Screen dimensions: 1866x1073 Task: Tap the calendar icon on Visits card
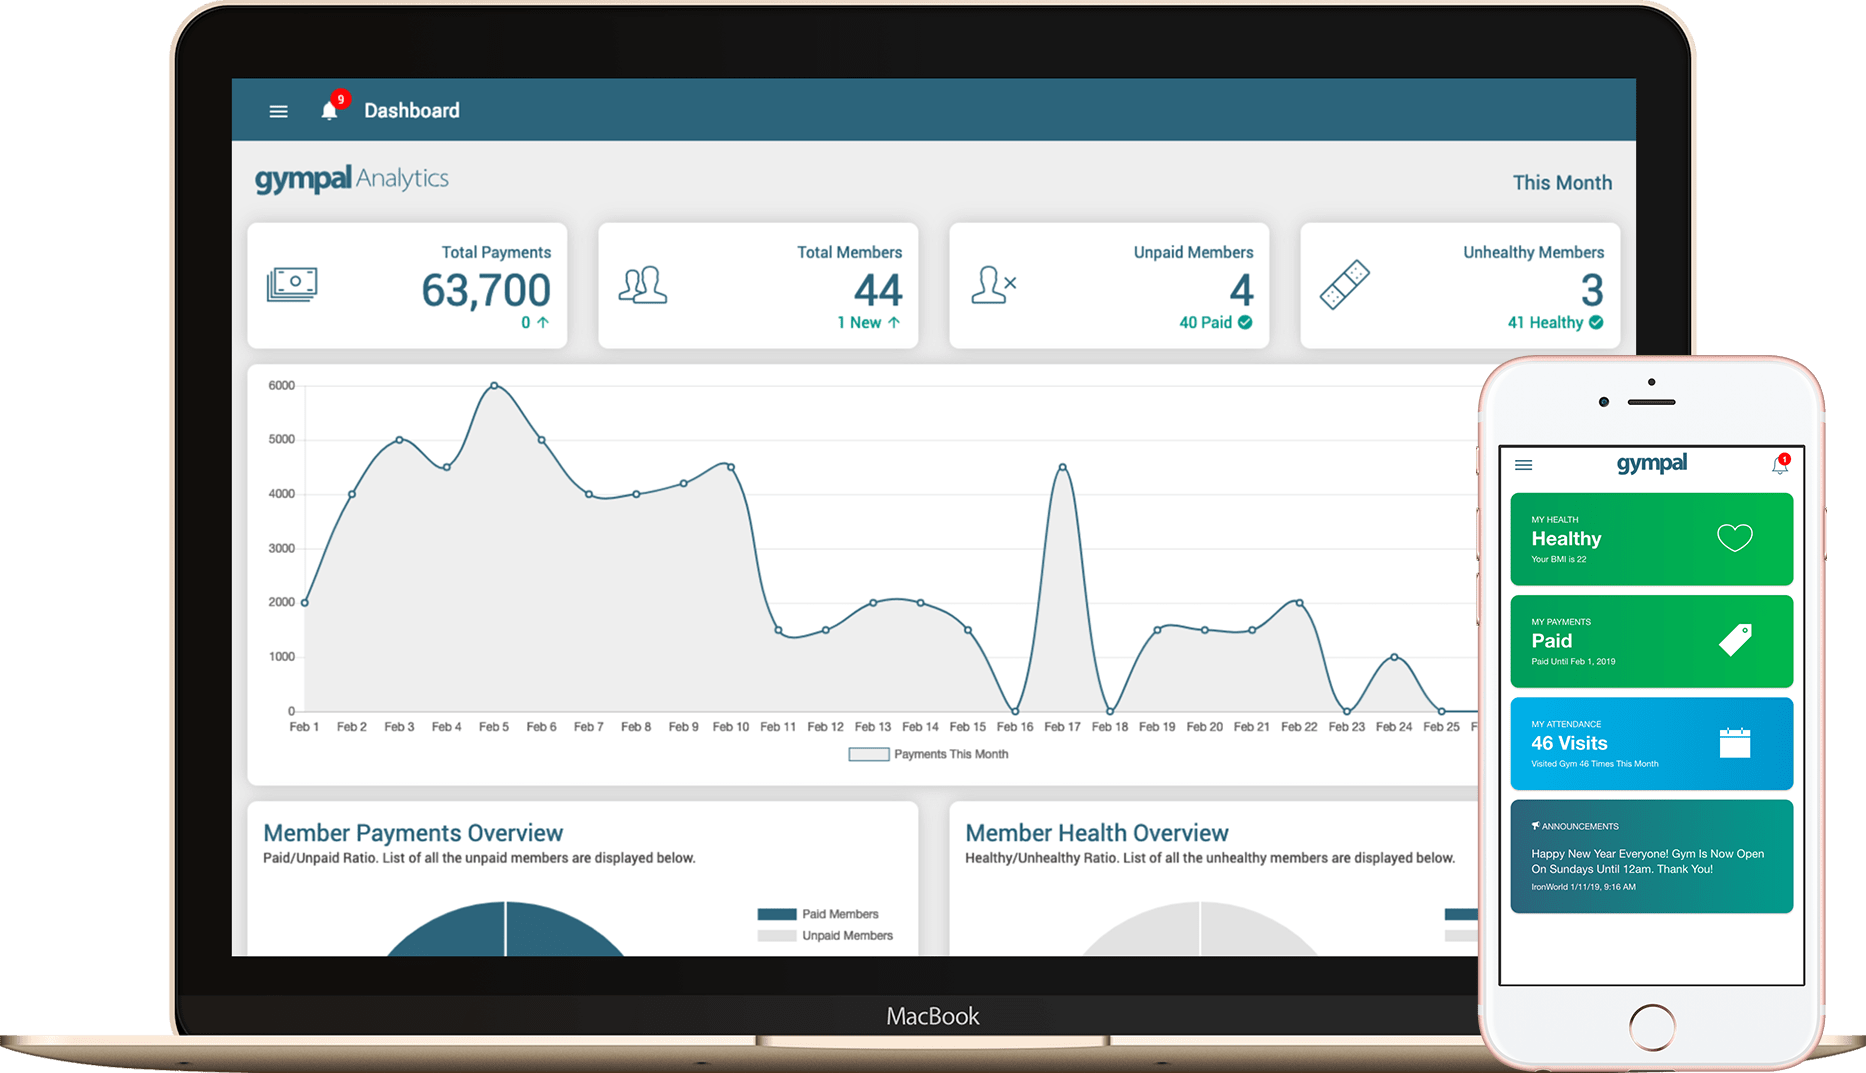(1734, 743)
